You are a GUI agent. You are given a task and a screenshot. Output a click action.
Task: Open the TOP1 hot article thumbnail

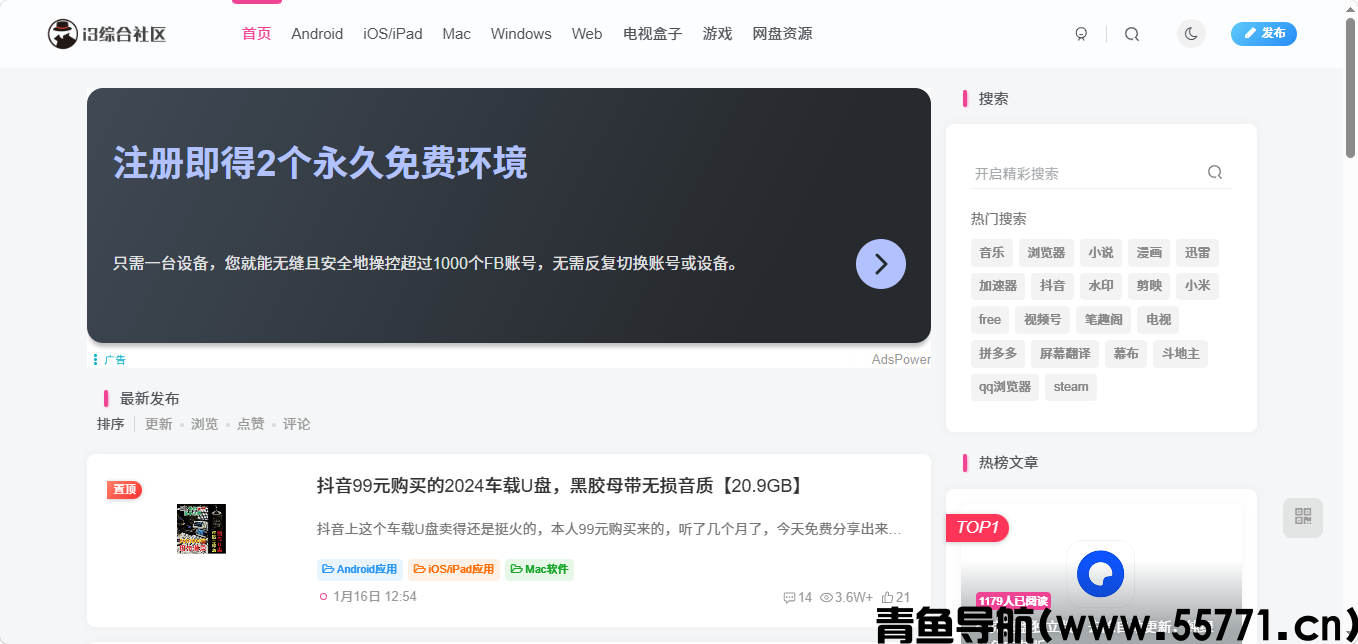(x=1101, y=575)
